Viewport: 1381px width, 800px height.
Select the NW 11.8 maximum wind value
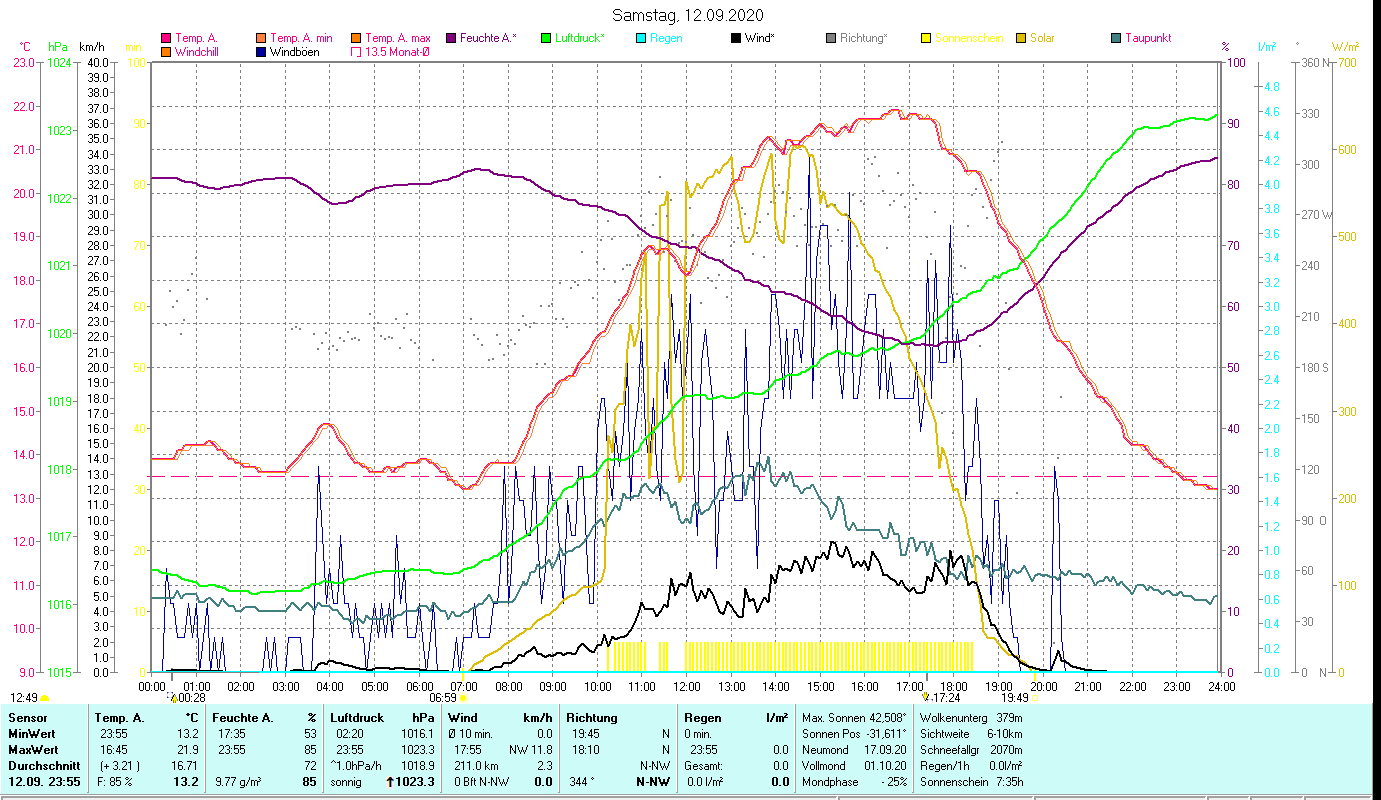530,750
